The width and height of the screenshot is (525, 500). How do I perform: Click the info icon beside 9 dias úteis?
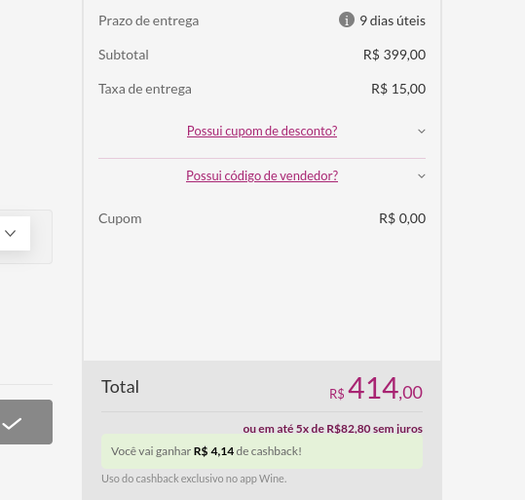[x=347, y=20]
